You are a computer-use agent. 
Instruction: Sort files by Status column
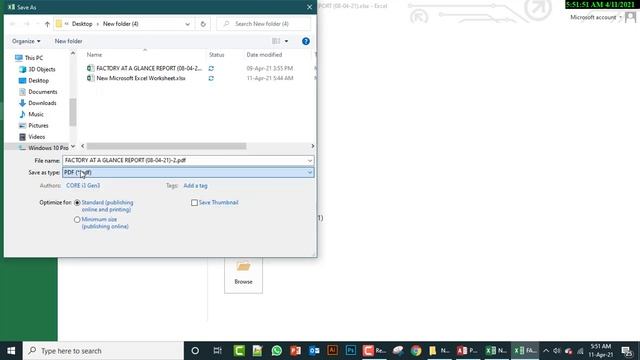[217, 55]
